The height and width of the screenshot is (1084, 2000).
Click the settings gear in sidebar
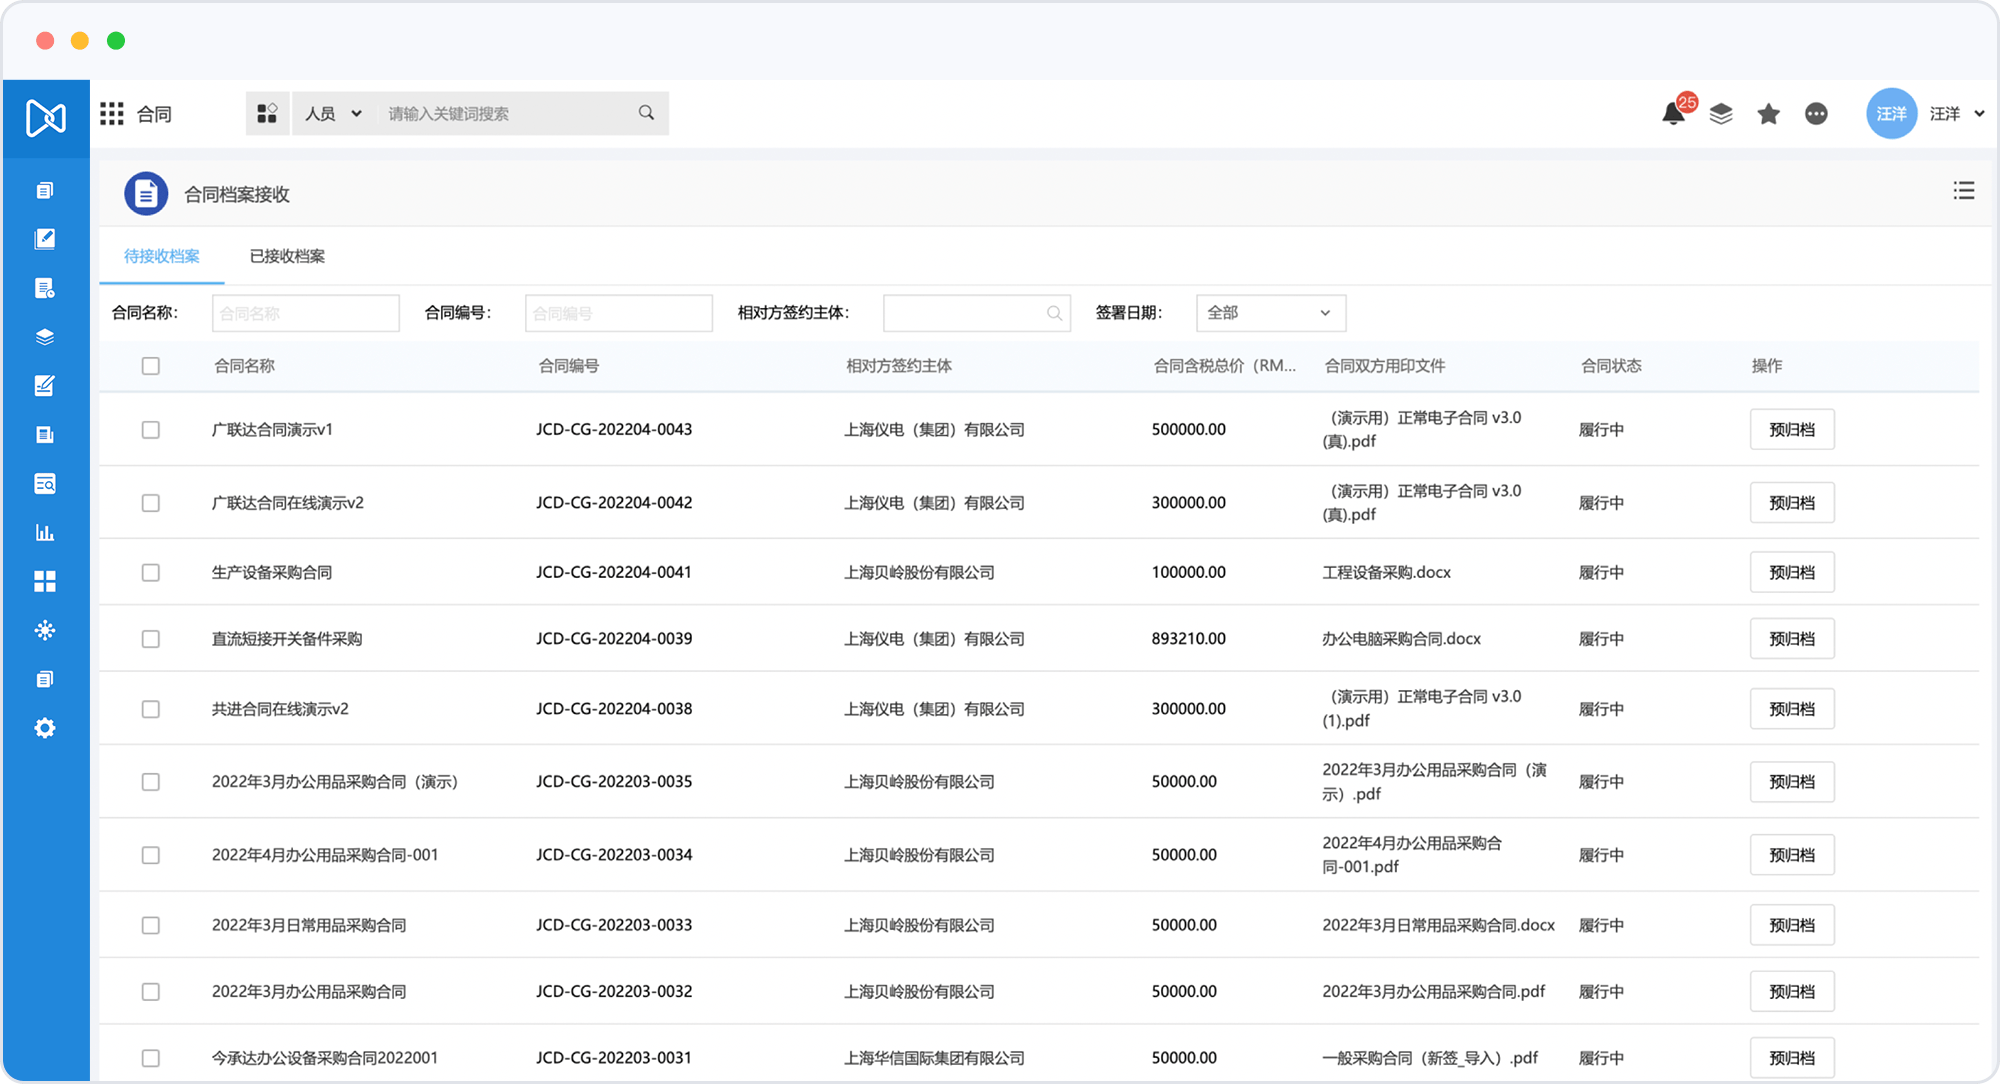[x=45, y=728]
